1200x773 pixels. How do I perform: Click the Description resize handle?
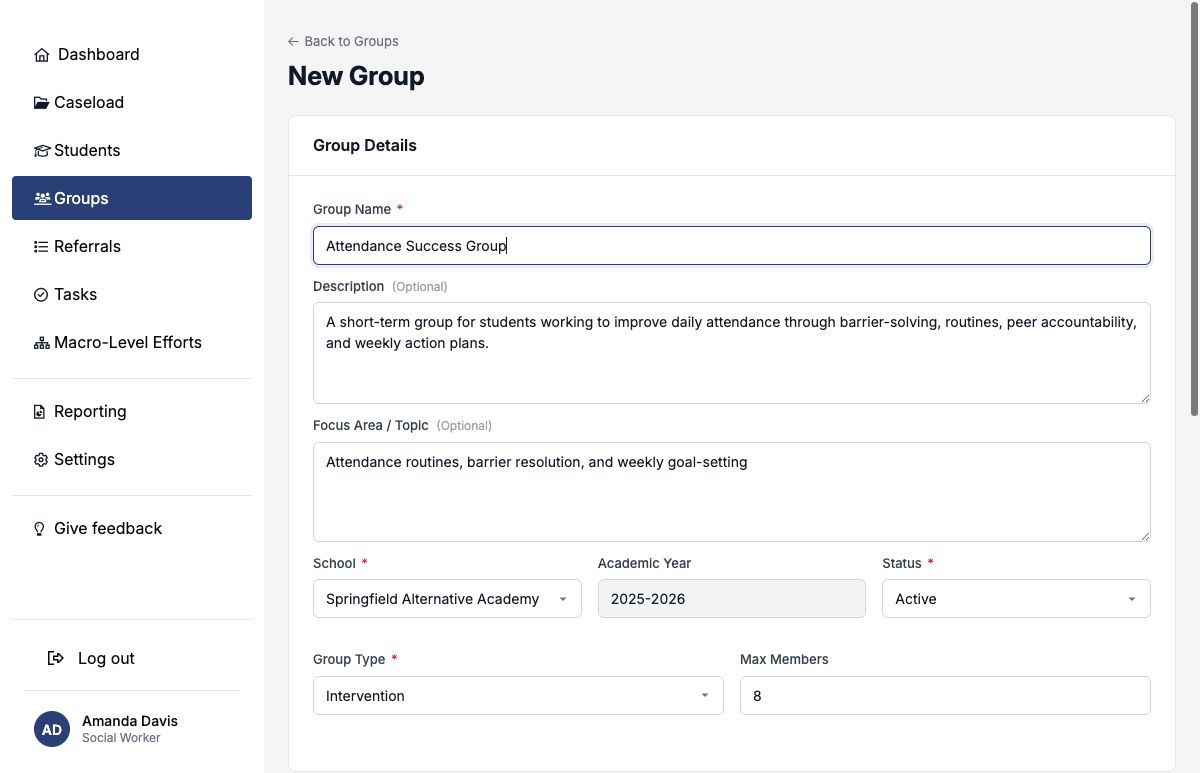[x=1144, y=397]
